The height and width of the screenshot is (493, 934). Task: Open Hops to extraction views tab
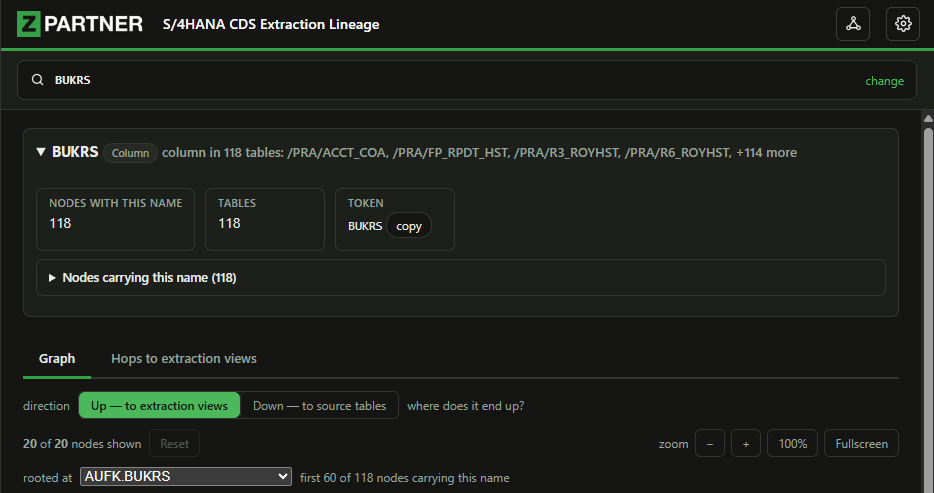pos(183,358)
